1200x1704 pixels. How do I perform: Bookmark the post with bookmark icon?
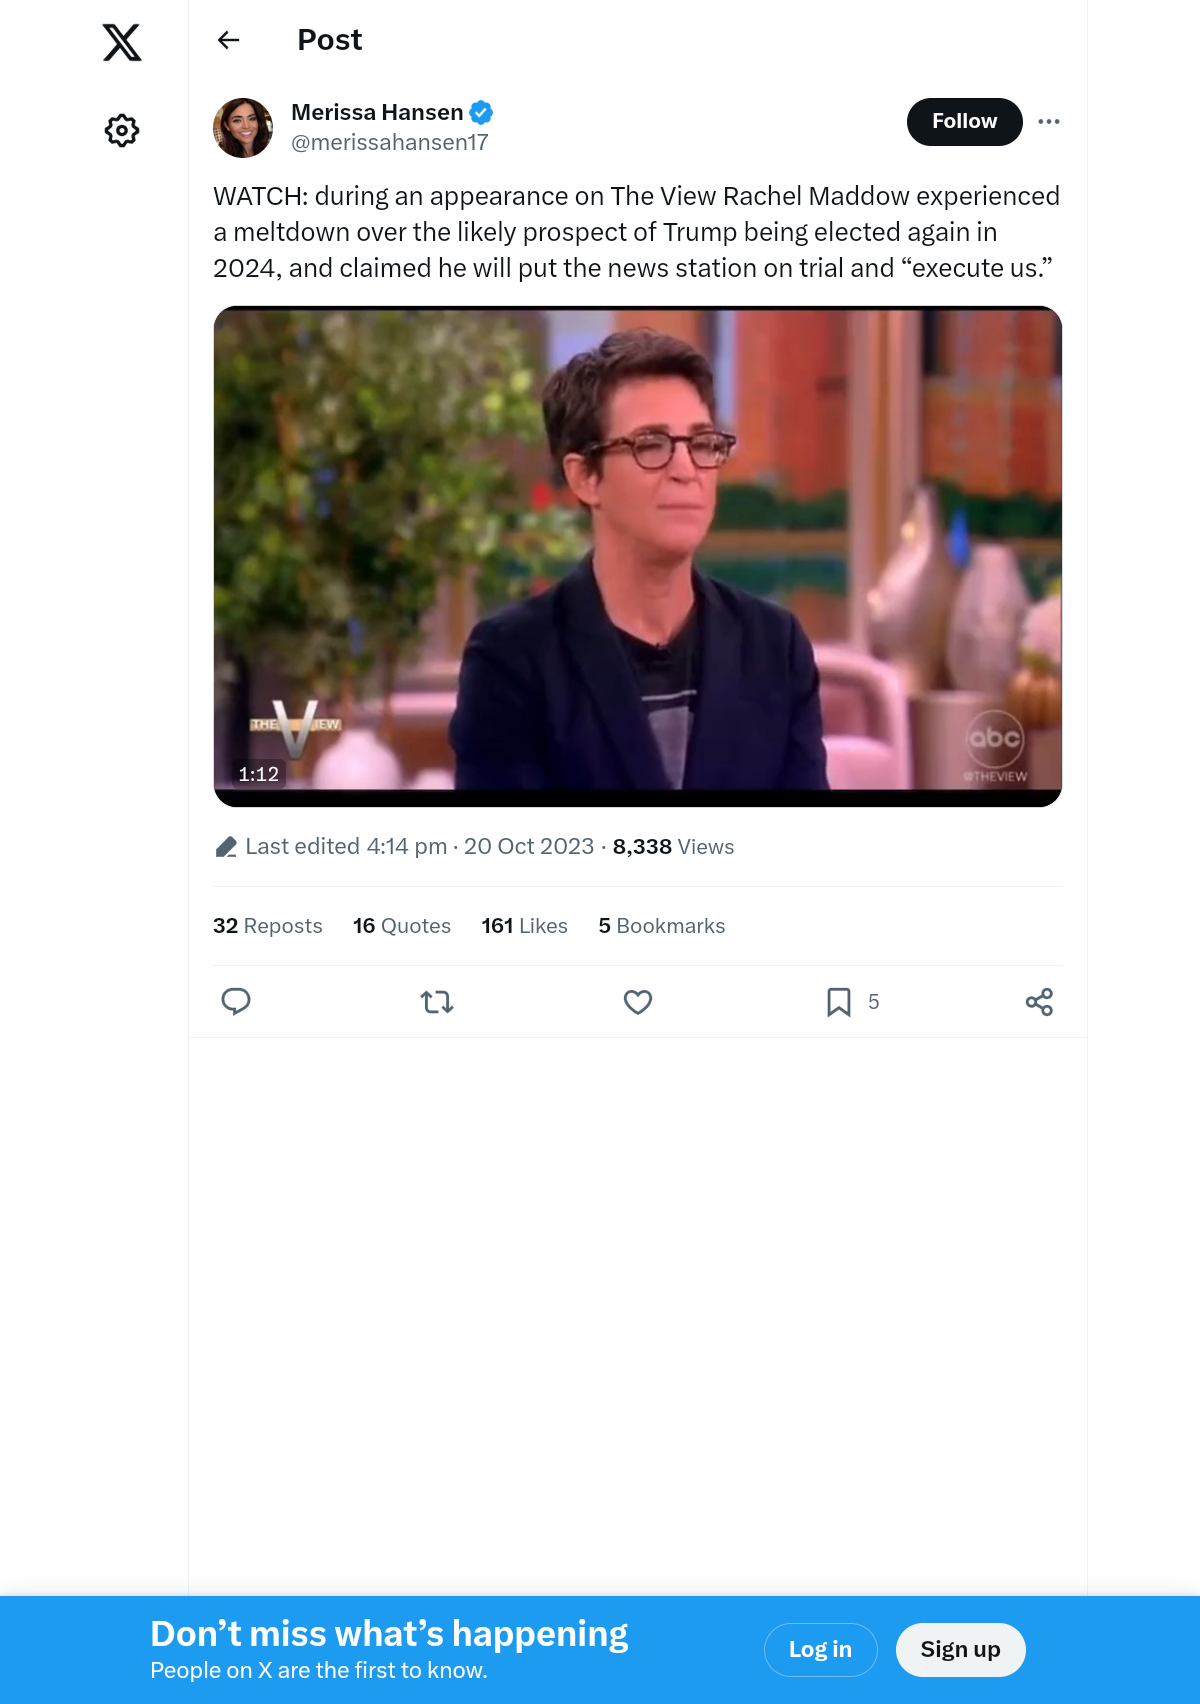click(x=839, y=1001)
